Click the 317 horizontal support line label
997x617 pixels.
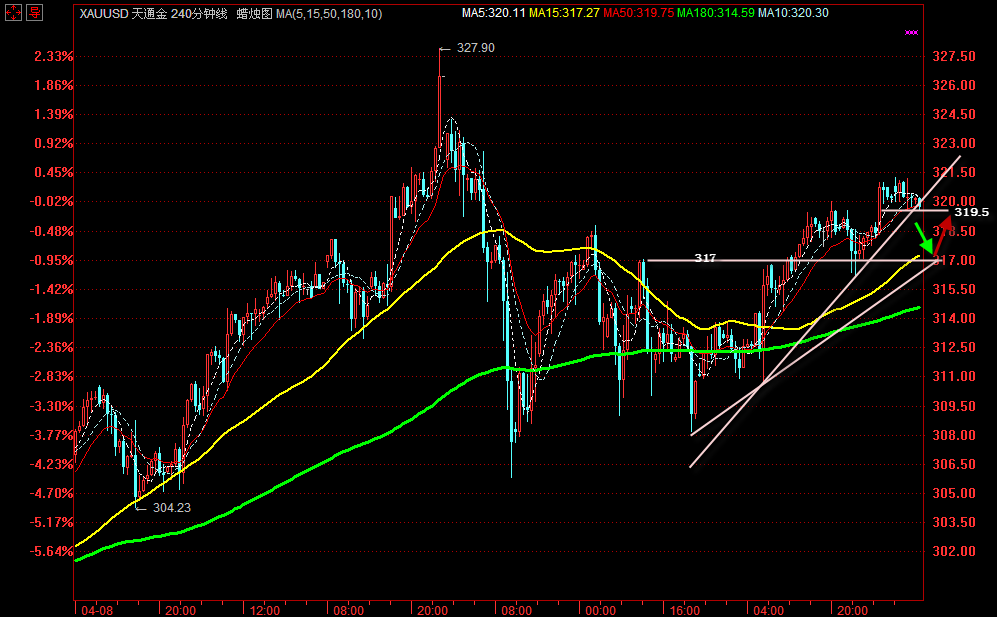click(x=705, y=258)
